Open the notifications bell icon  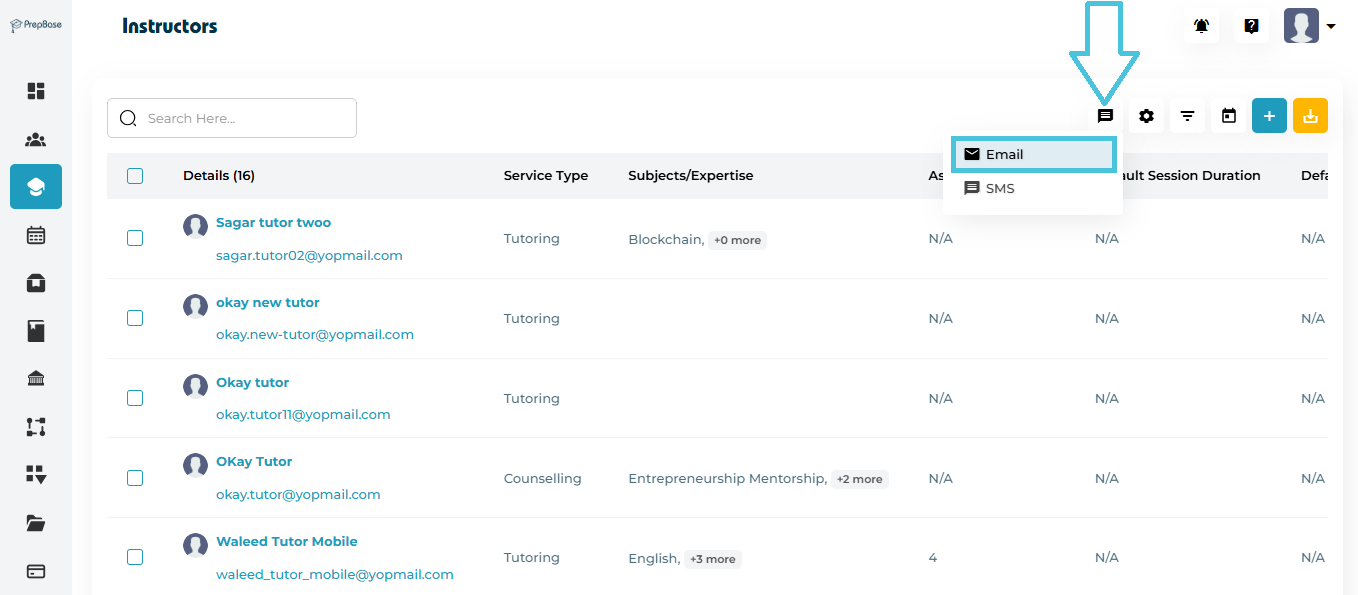tap(1201, 26)
